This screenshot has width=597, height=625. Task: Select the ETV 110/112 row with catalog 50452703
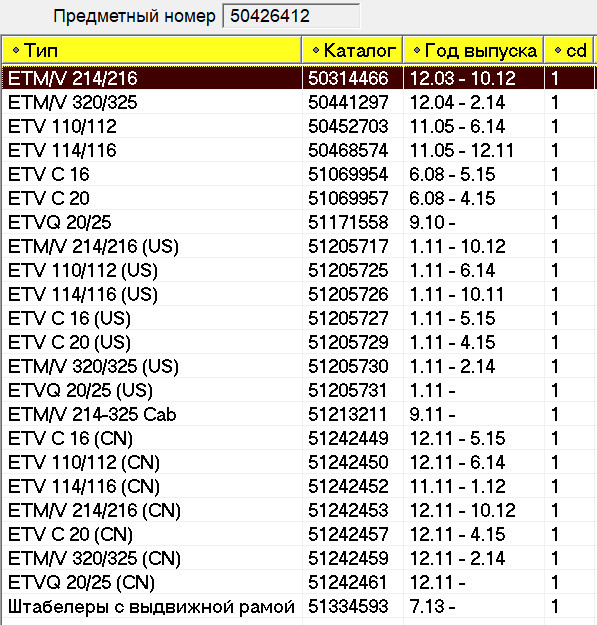(x=298, y=126)
